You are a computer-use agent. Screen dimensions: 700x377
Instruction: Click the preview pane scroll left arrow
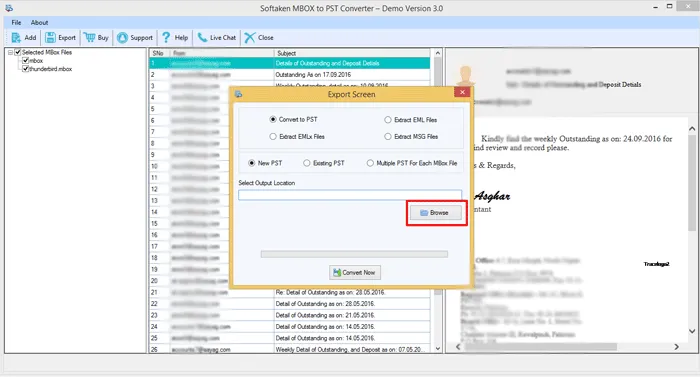tap(458, 347)
